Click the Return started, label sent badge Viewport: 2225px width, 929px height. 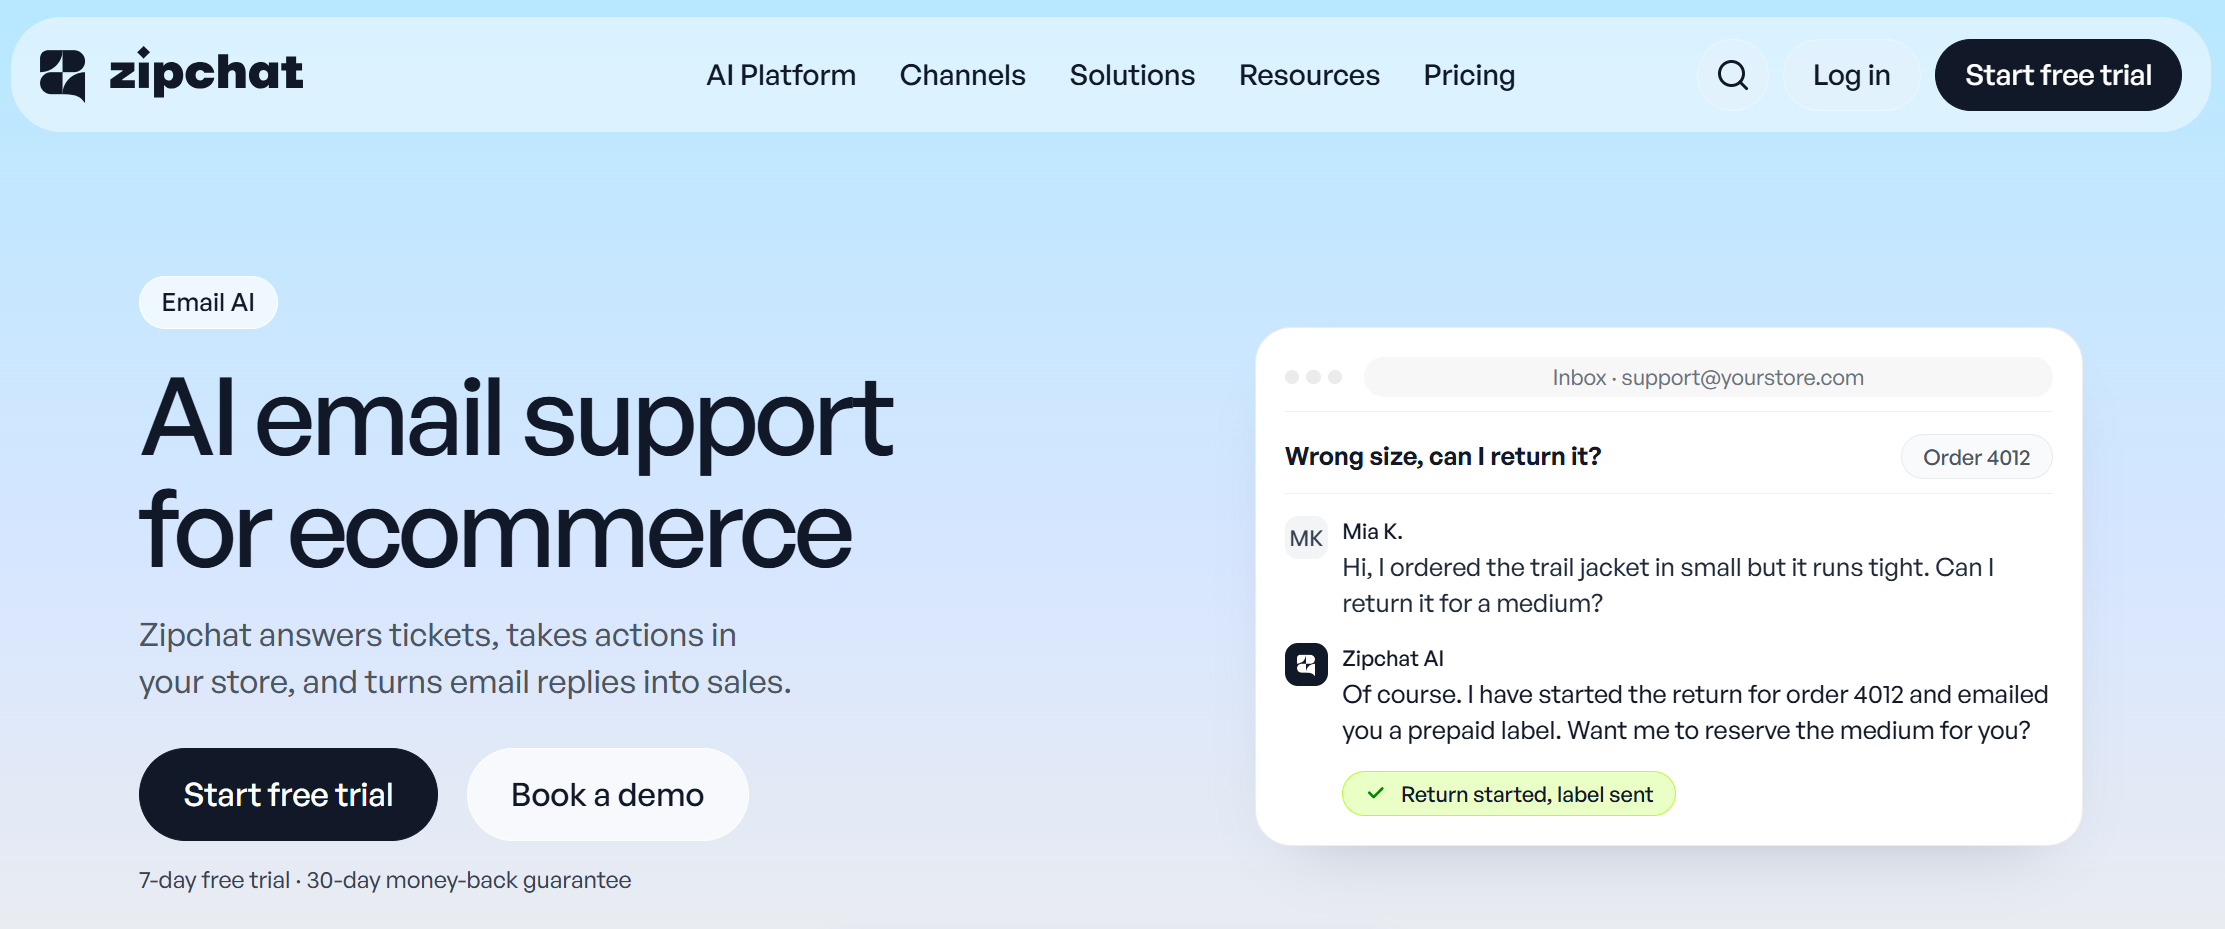tap(1508, 794)
